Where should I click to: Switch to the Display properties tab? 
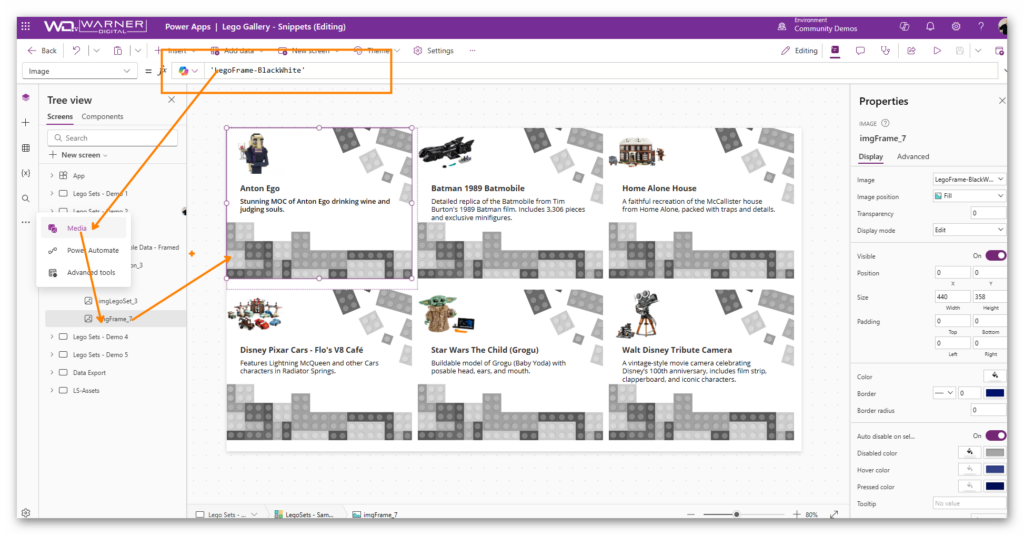pyautogui.click(x=871, y=157)
